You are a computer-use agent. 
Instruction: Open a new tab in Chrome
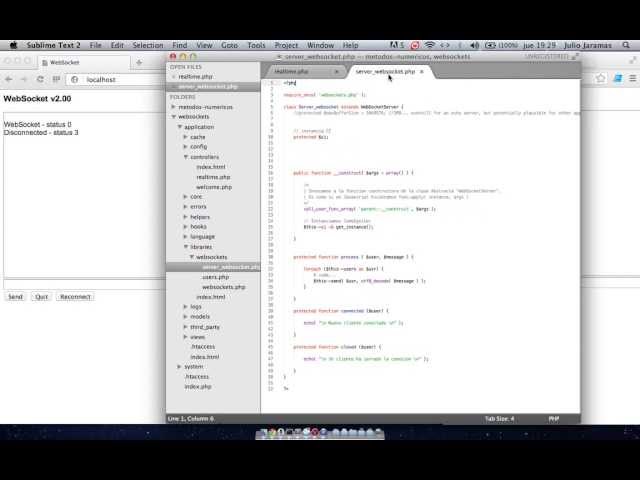[139, 62]
